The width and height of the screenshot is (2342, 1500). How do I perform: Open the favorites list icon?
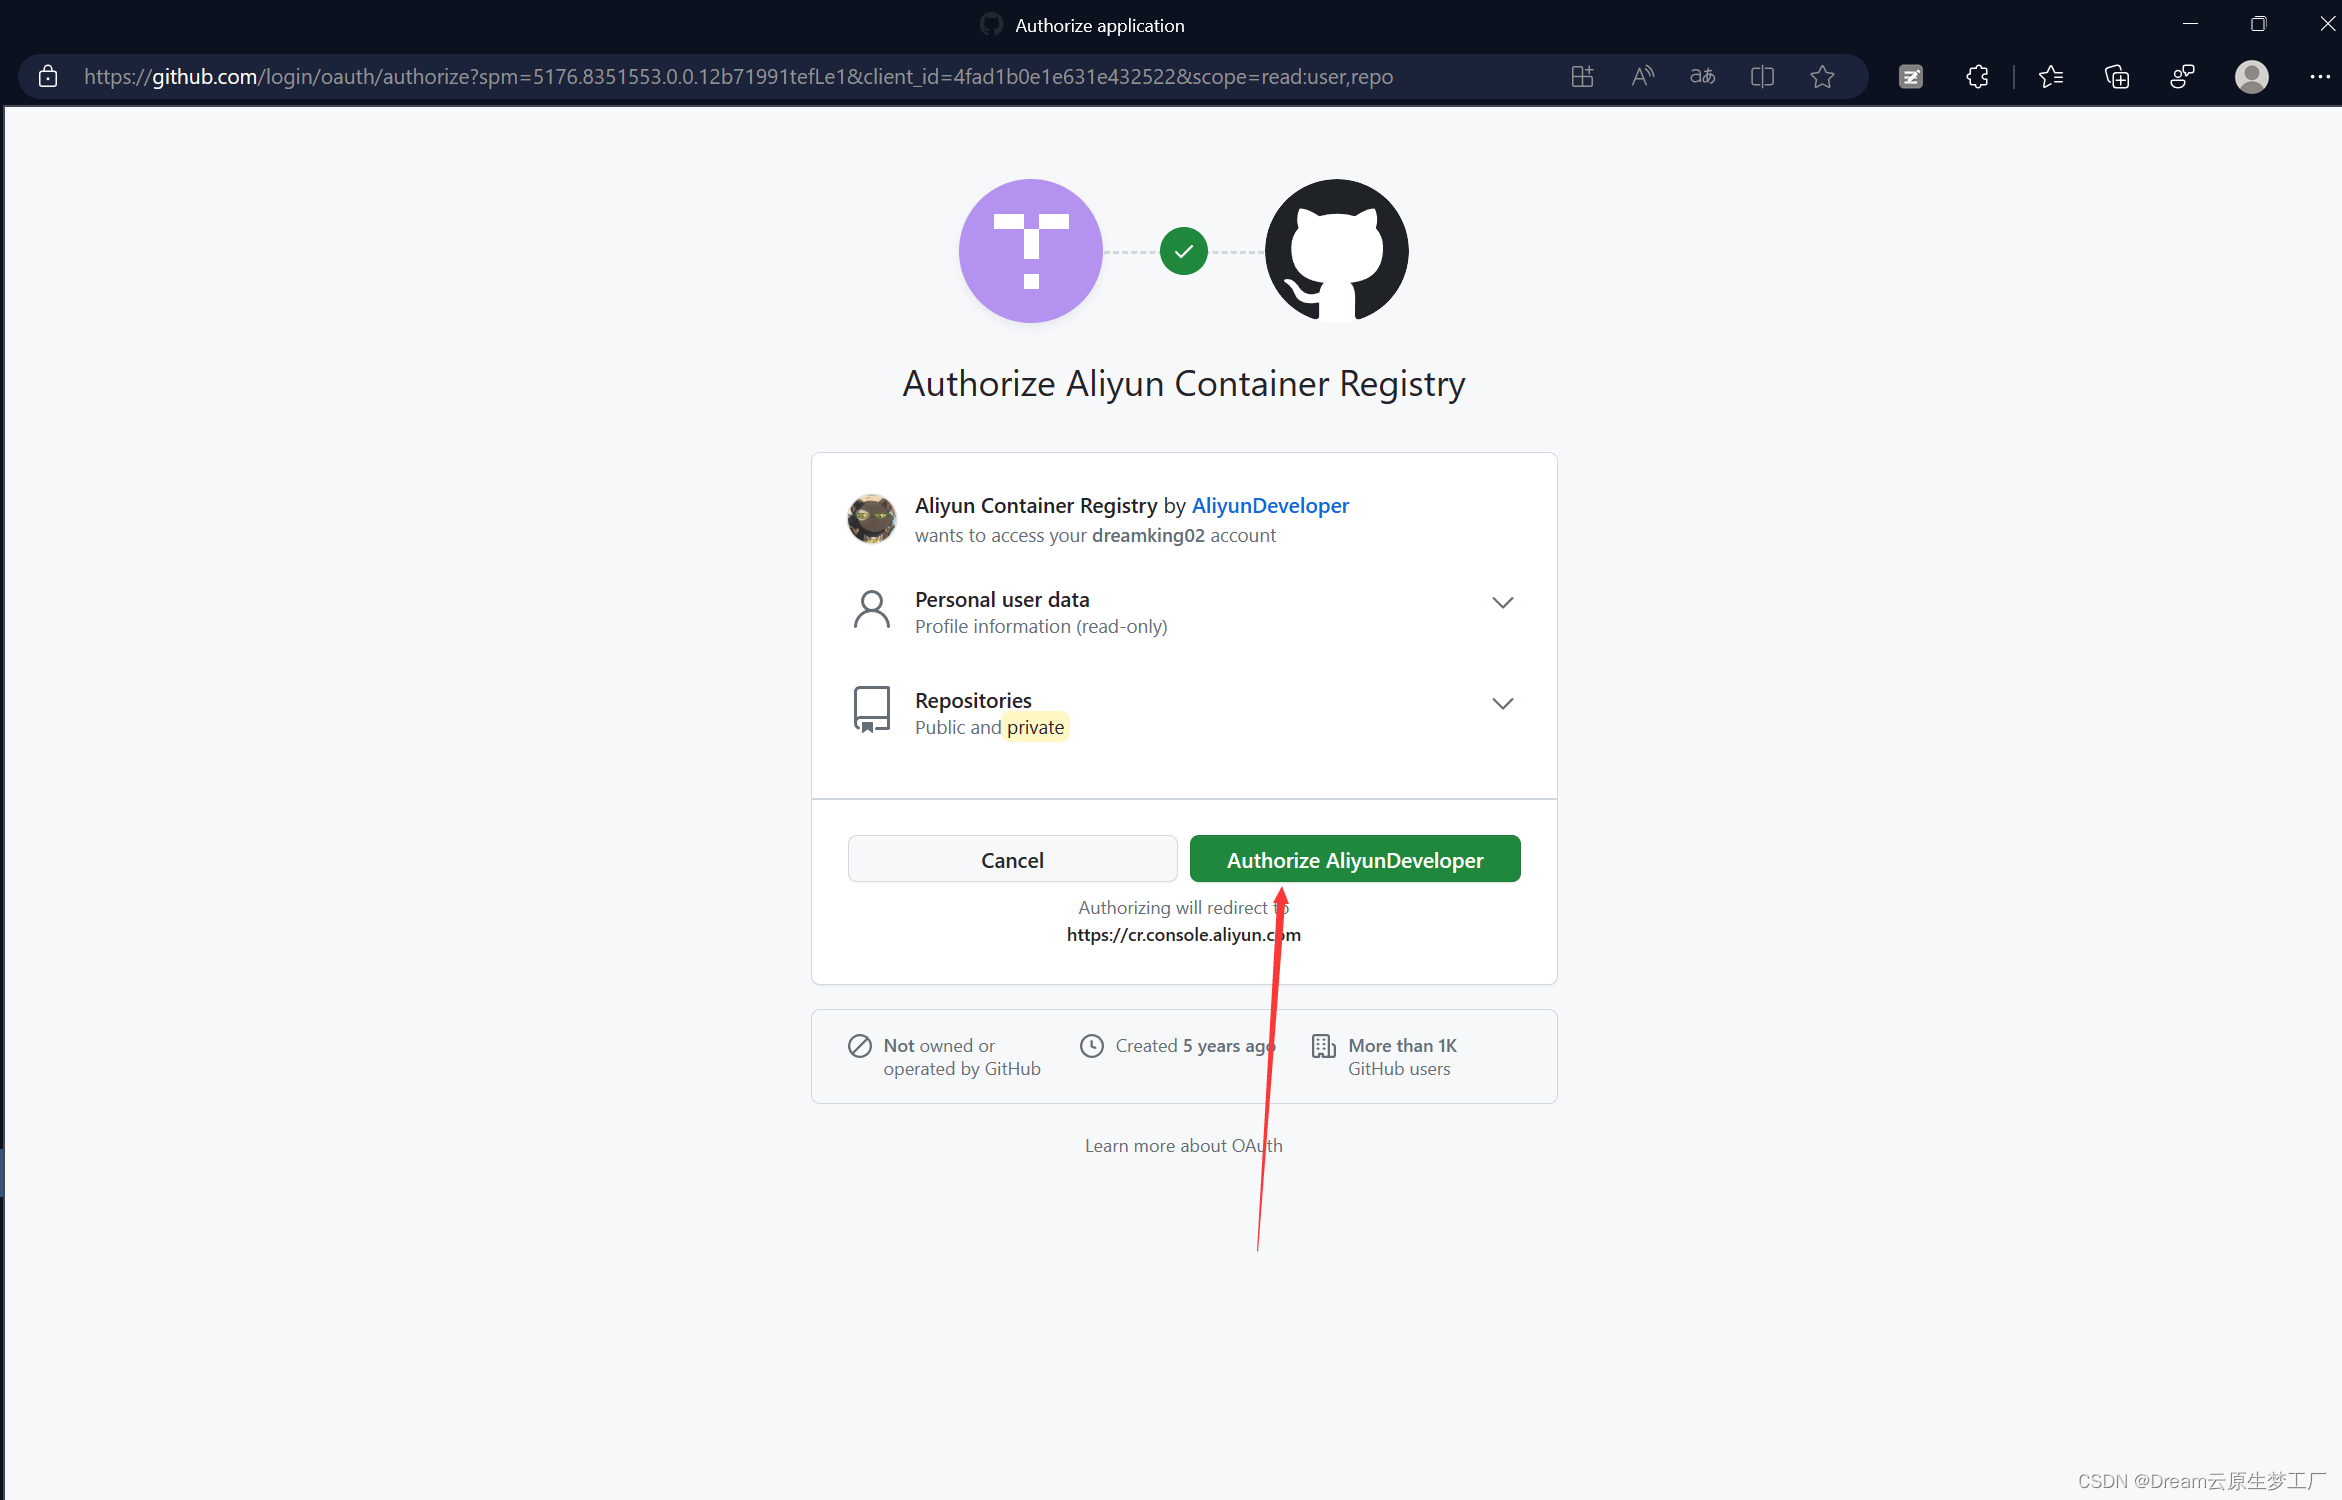click(x=2050, y=77)
